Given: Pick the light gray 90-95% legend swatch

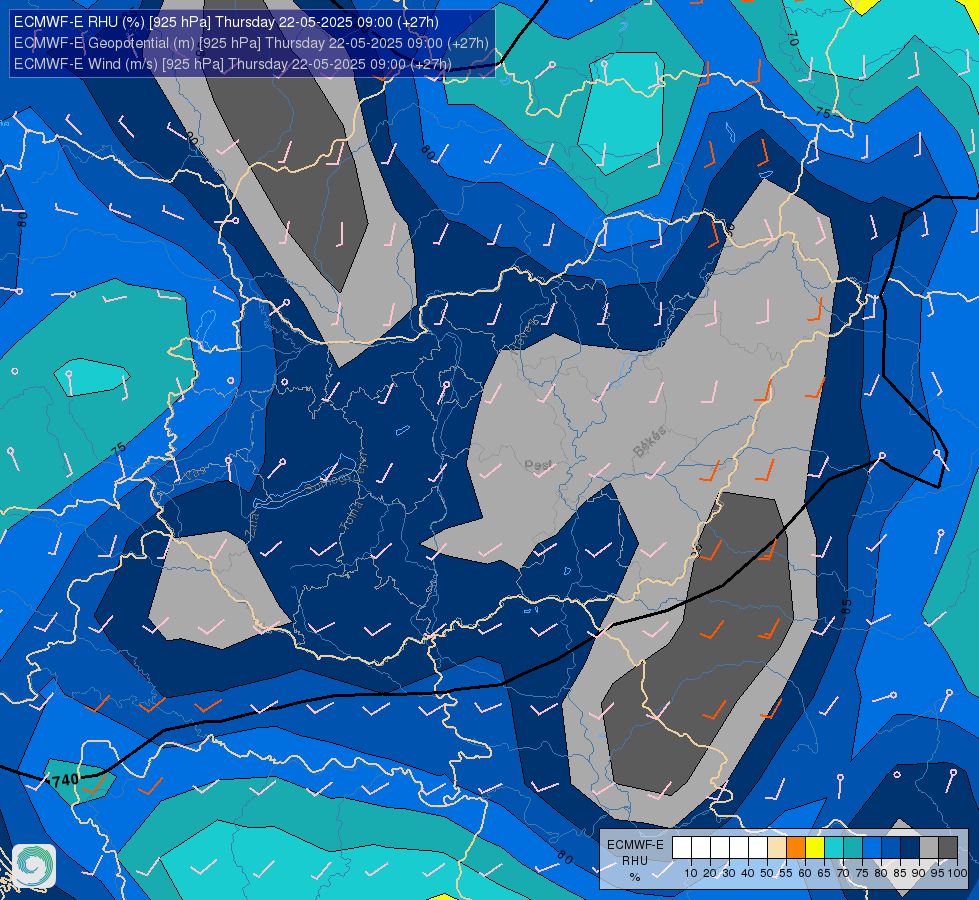Looking at the screenshot, I should 929,848.
